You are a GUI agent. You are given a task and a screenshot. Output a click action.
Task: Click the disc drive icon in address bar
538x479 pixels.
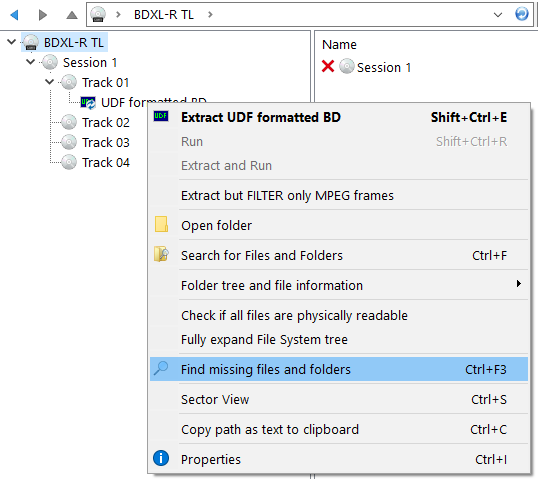tap(98, 14)
